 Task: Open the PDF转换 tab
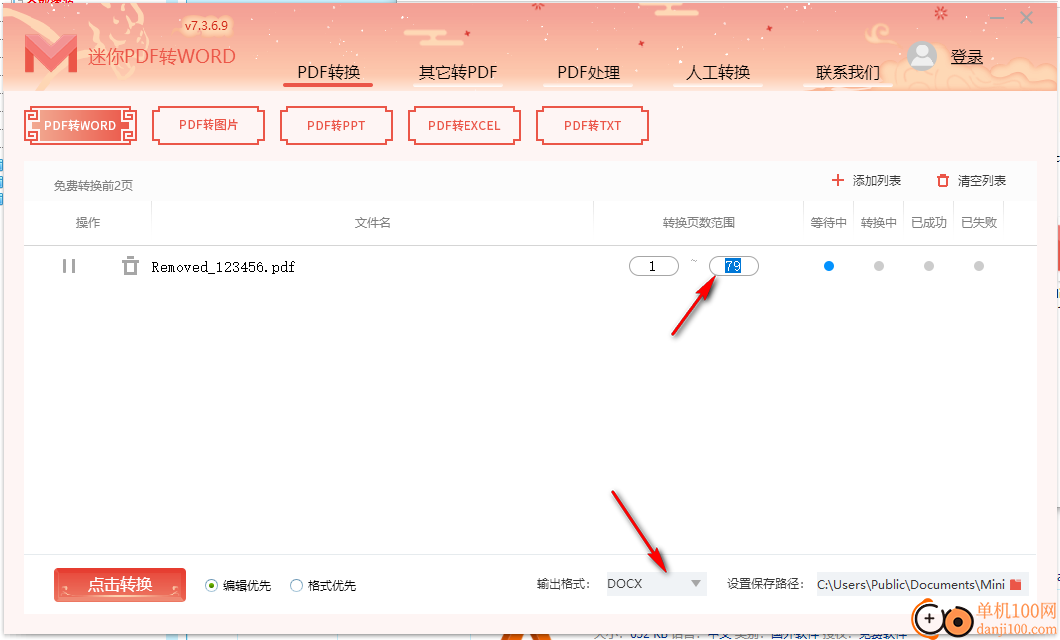click(329, 72)
